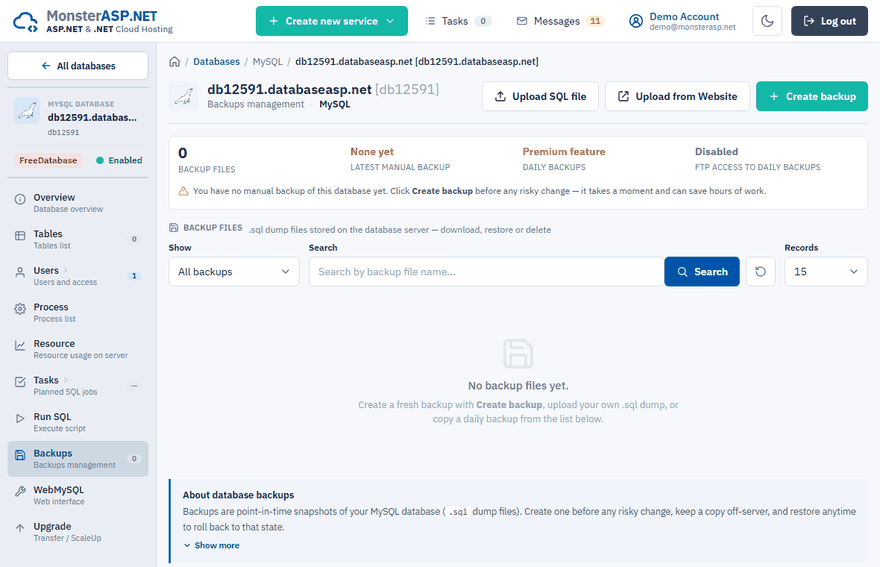Open Upgrade Transfer / ScaleUp
Image resolution: width=880 pixels, height=567 pixels.
click(x=78, y=532)
